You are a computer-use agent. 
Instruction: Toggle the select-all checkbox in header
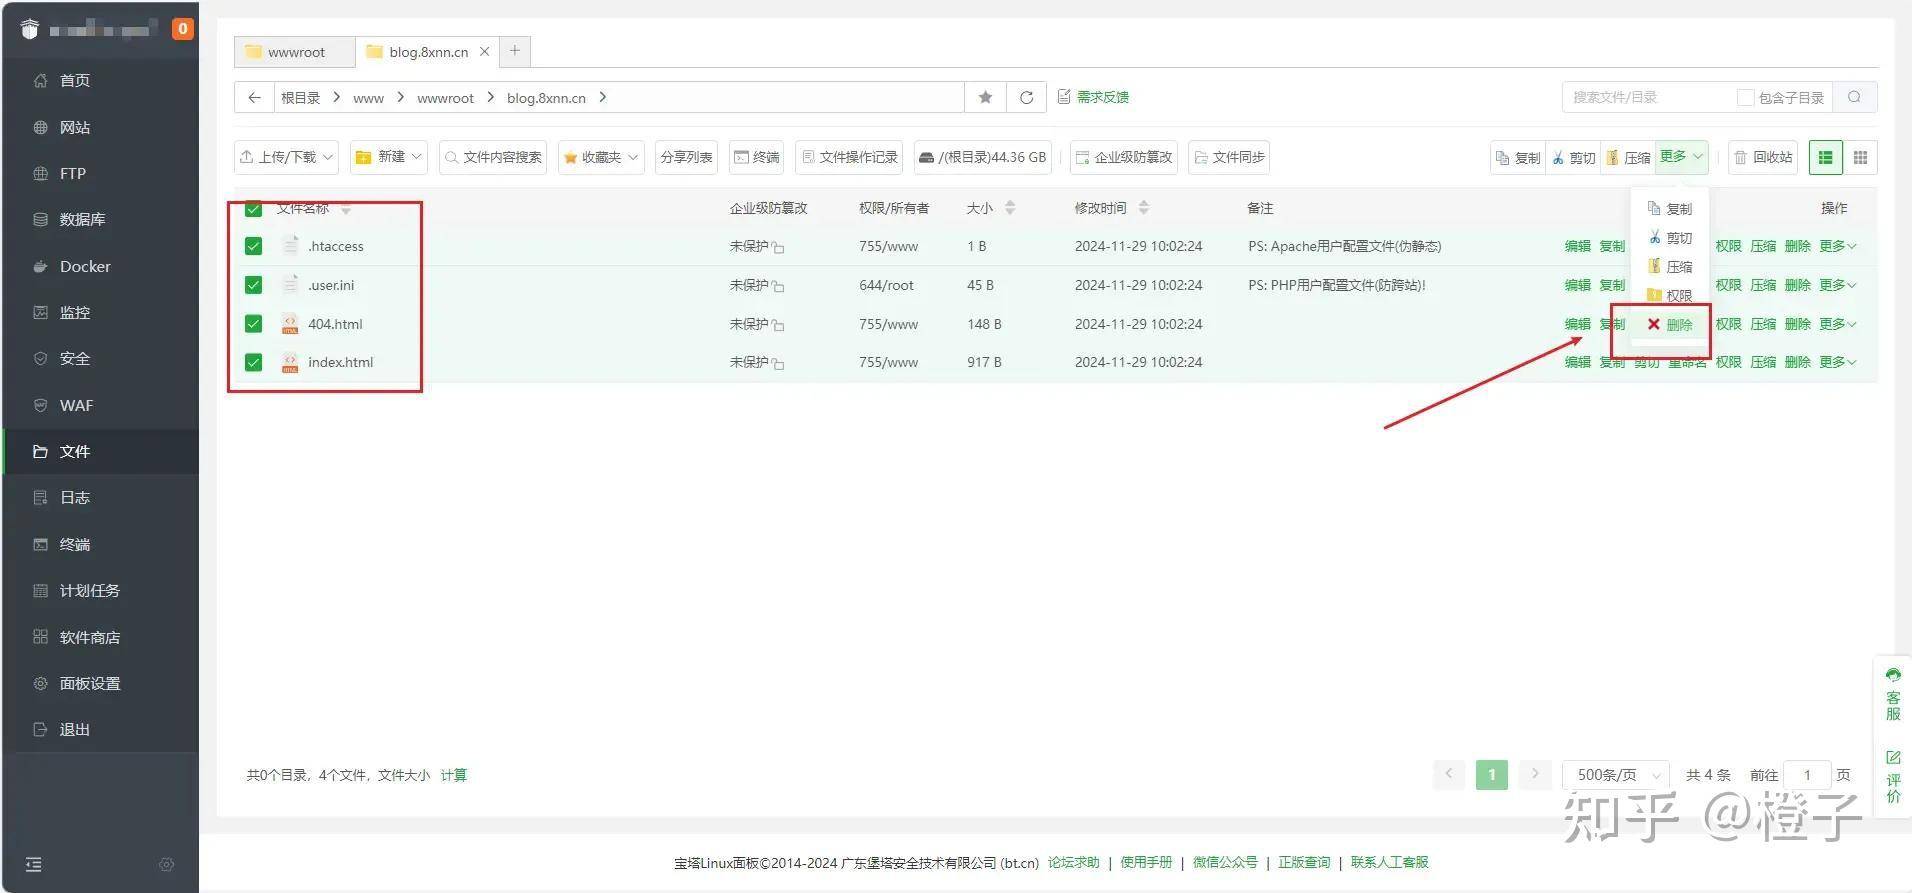pyautogui.click(x=253, y=208)
